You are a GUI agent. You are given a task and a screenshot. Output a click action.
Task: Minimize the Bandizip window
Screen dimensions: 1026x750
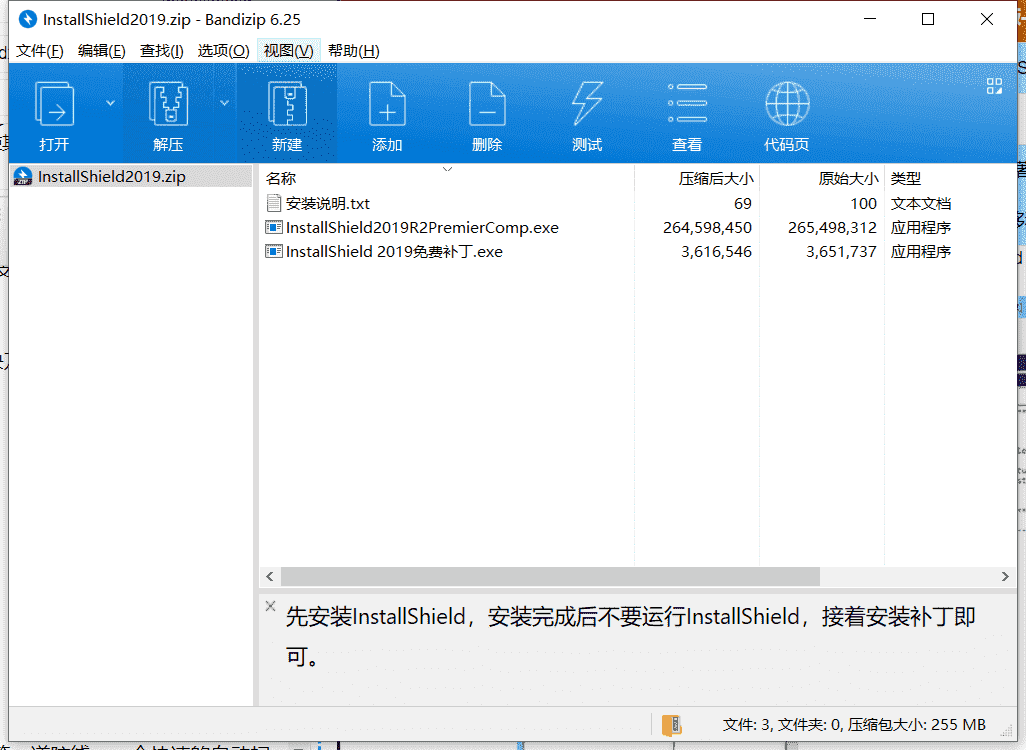pyautogui.click(x=870, y=20)
